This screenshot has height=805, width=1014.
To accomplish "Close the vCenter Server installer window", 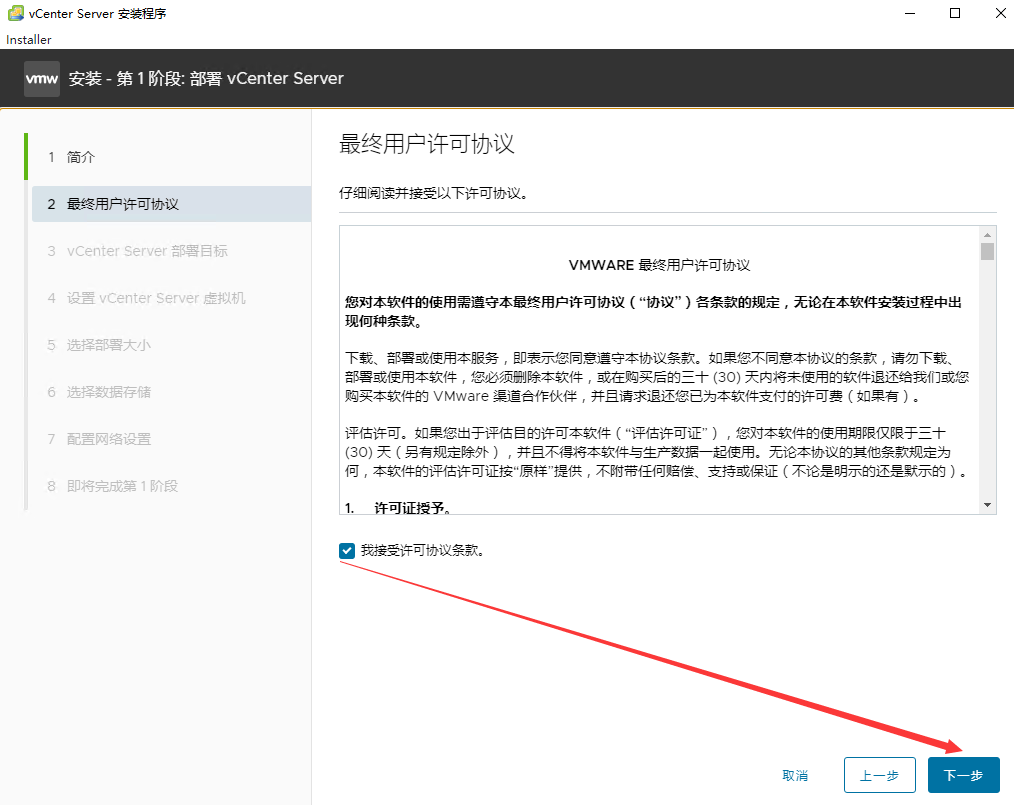I will coord(1000,14).
